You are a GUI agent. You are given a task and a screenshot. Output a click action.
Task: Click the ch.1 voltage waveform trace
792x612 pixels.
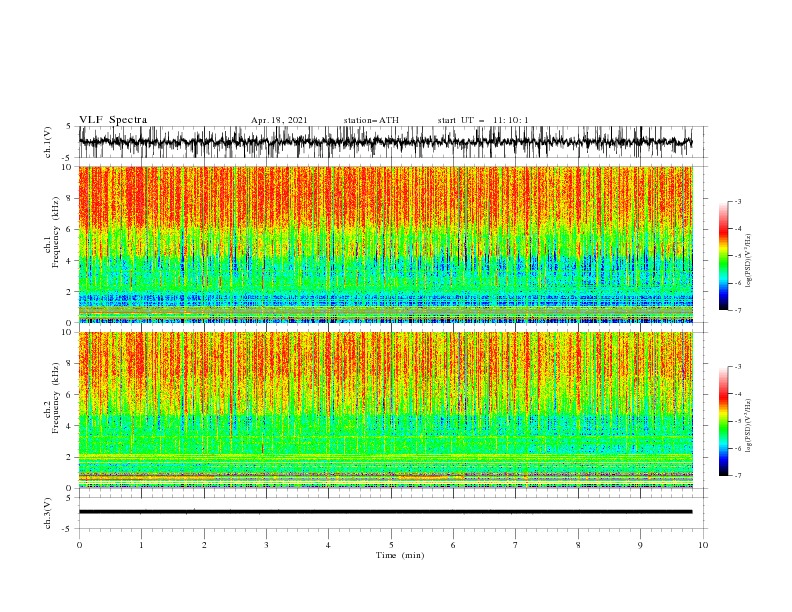385,141
